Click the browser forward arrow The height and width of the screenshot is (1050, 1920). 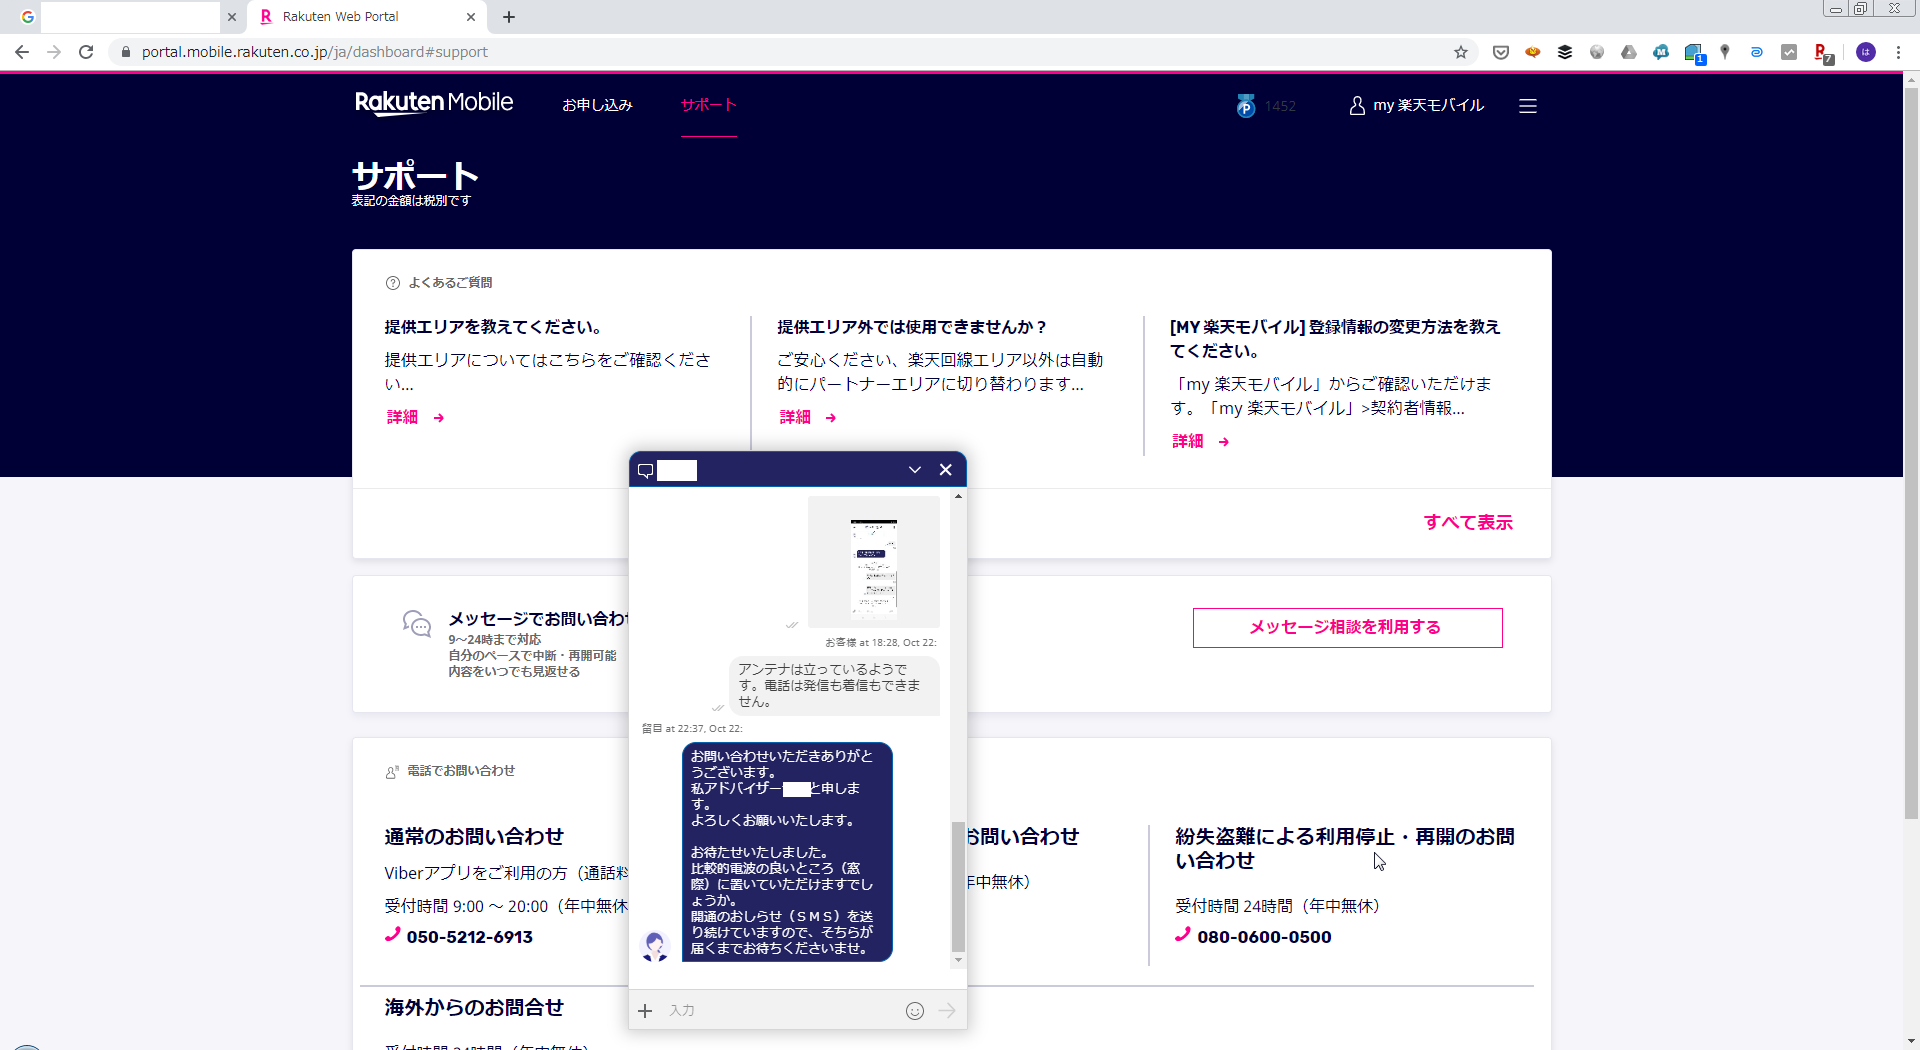[54, 52]
